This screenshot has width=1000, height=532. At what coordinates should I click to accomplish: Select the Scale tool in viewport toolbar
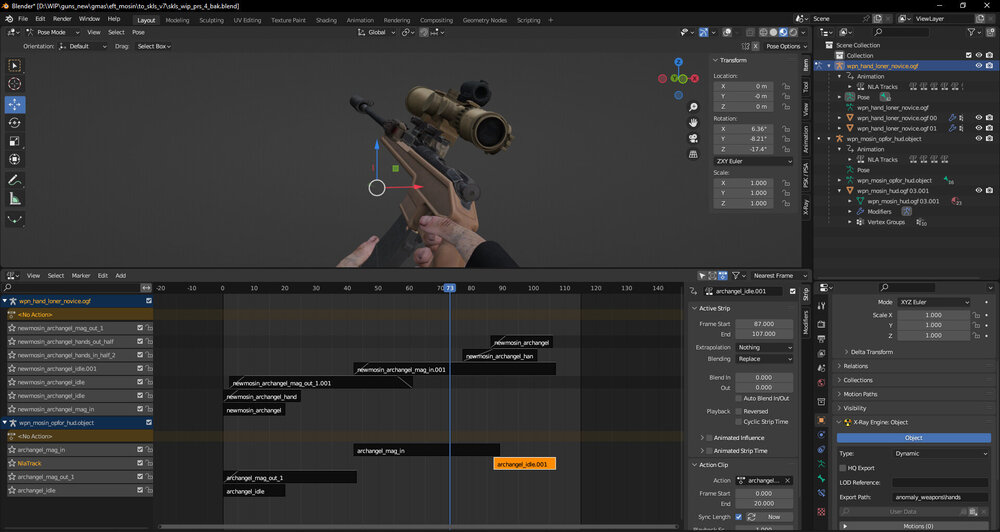[15, 141]
